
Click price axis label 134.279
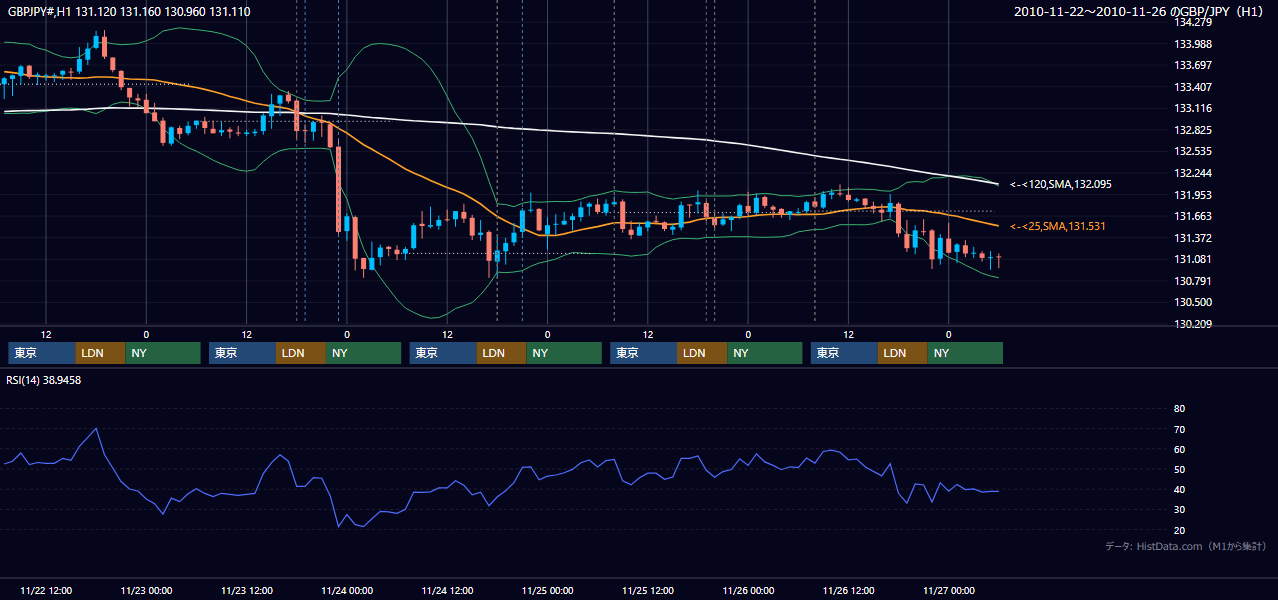1192,22
